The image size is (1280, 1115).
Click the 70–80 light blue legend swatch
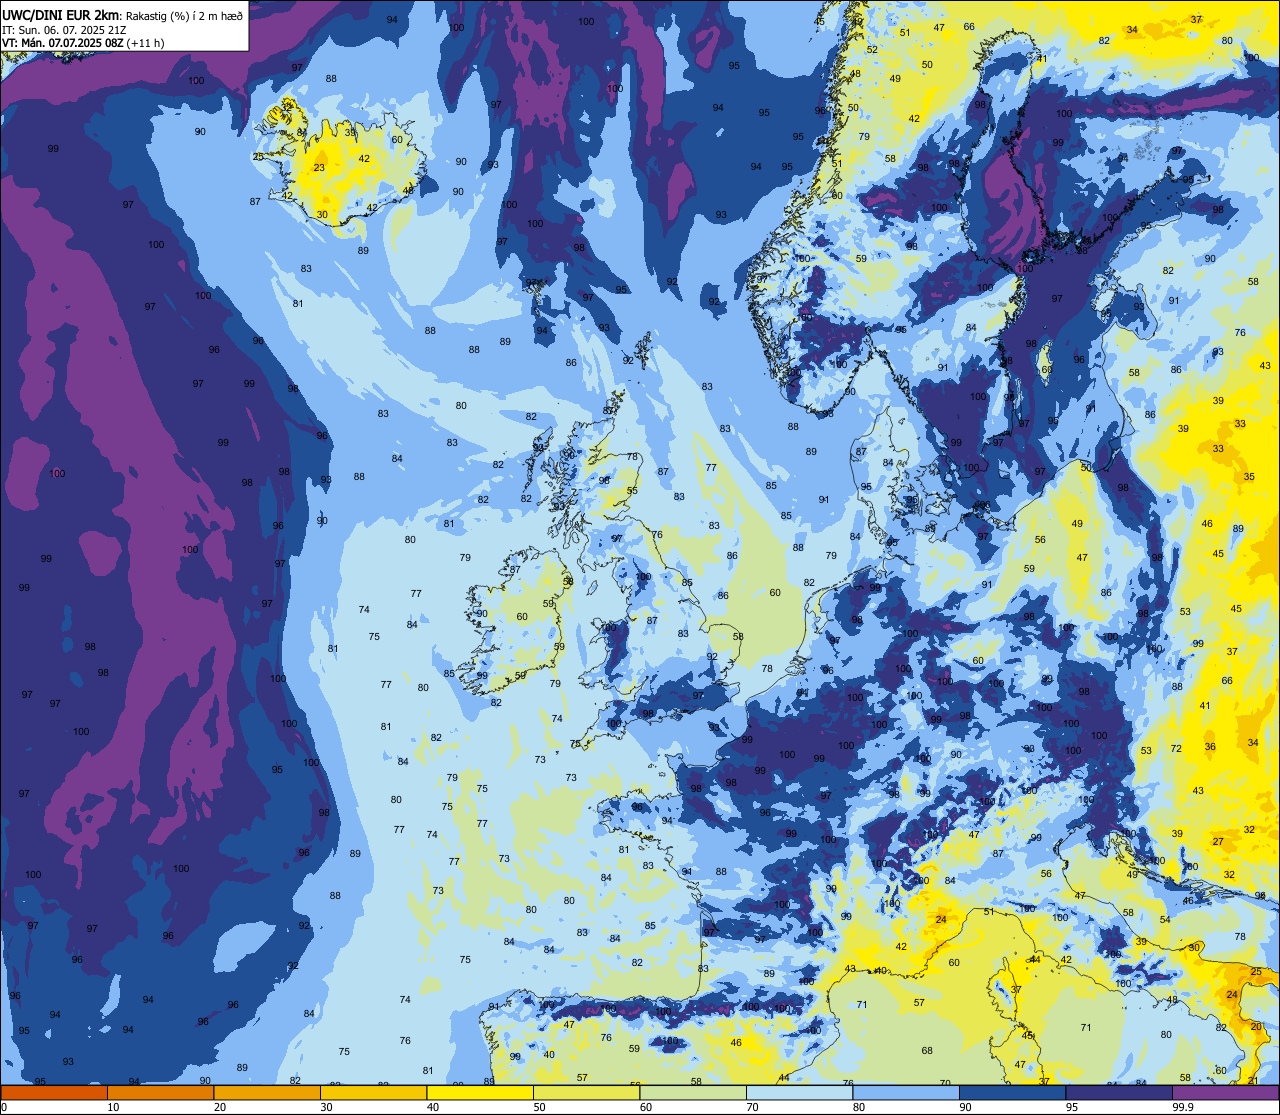point(799,1092)
